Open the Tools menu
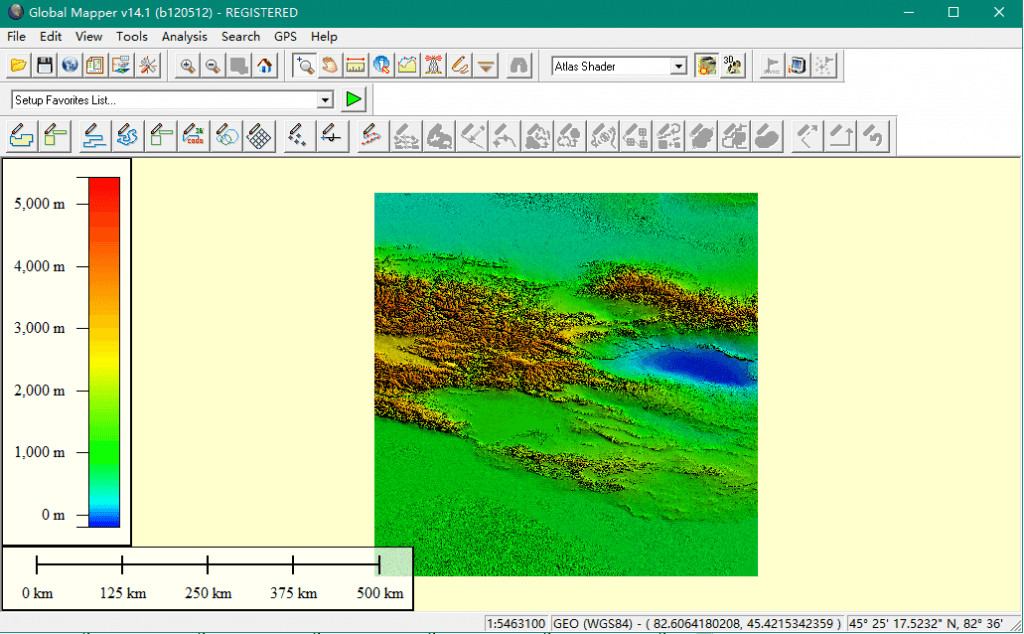Image resolution: width=1024 pixels, height=634 pixels. pos(131,36)
